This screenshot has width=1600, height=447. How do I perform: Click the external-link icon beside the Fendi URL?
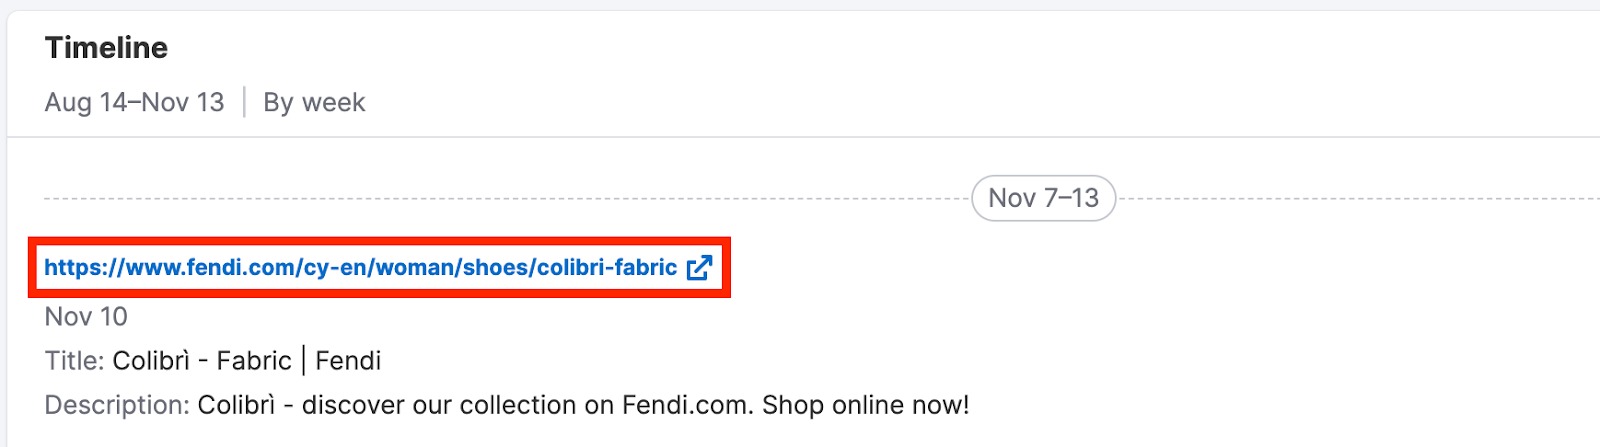pyautogui.click(x=700, y=268)
